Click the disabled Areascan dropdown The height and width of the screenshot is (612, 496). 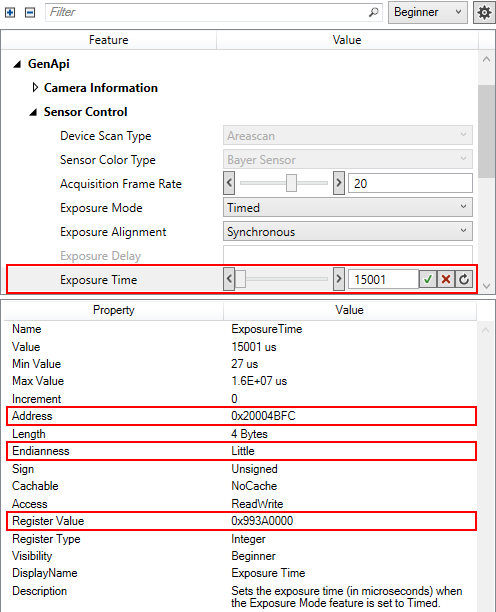(x=348, y=135)
